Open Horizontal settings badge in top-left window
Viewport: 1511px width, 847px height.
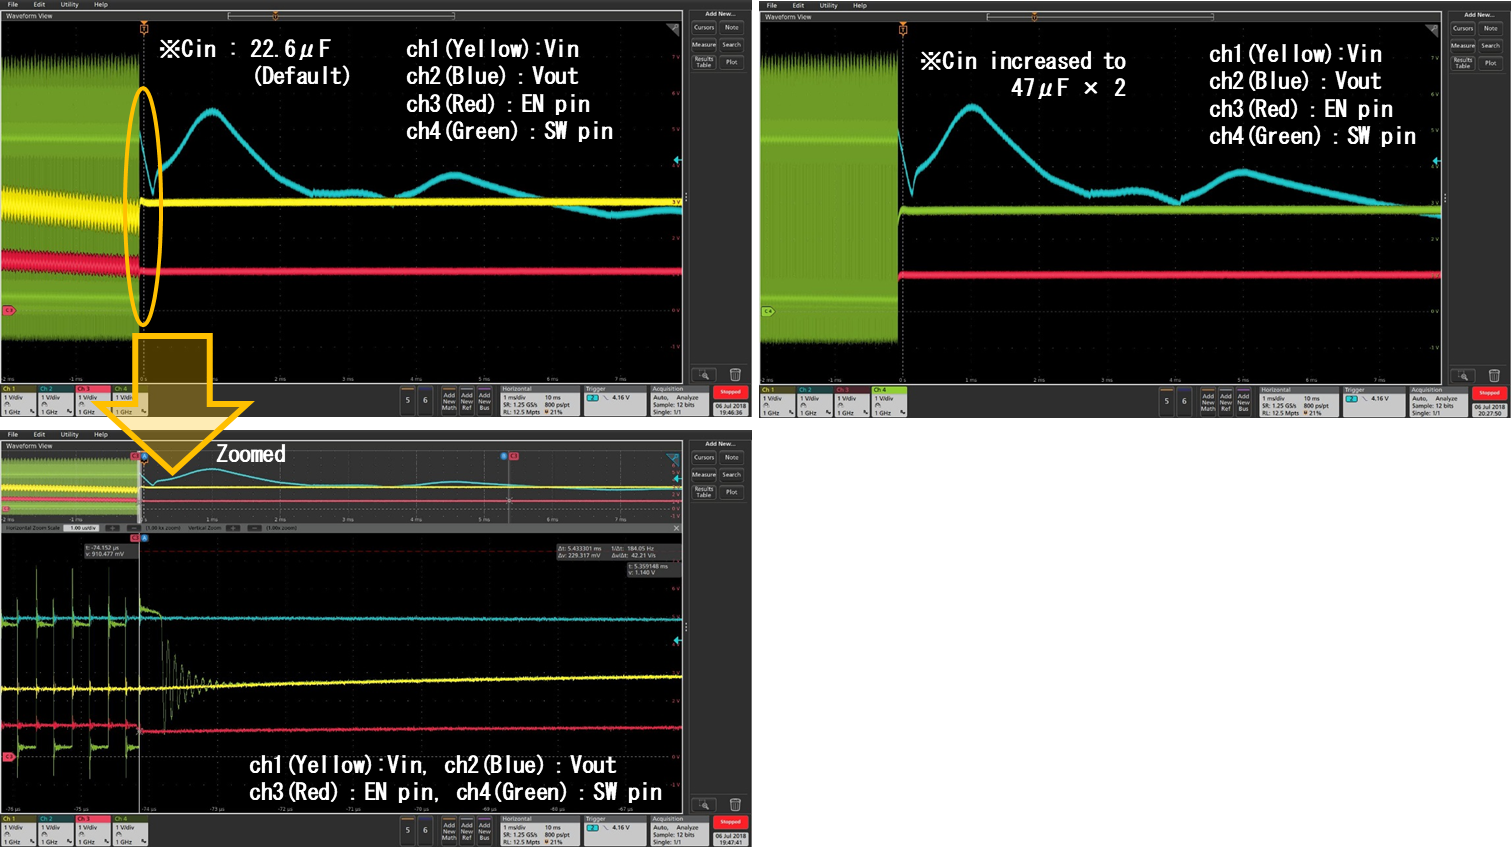point(540,401)
